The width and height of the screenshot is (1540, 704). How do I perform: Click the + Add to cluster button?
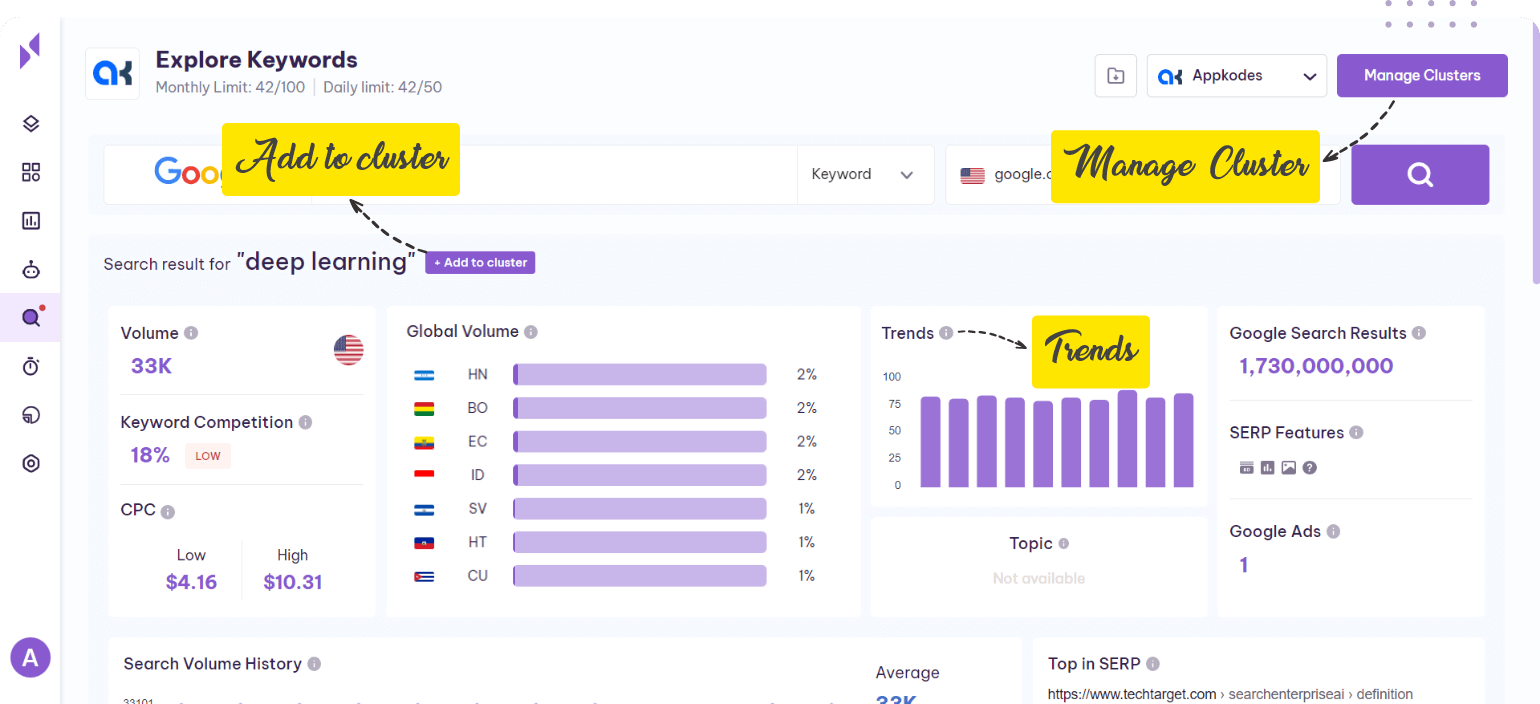click(480, 263)
